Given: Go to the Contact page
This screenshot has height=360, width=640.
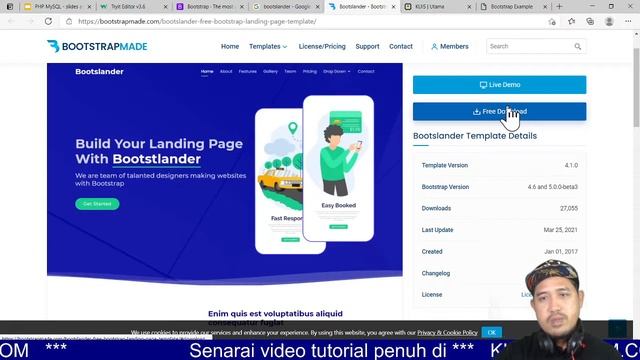Looking at the screenshot, I should coord(401,47).
